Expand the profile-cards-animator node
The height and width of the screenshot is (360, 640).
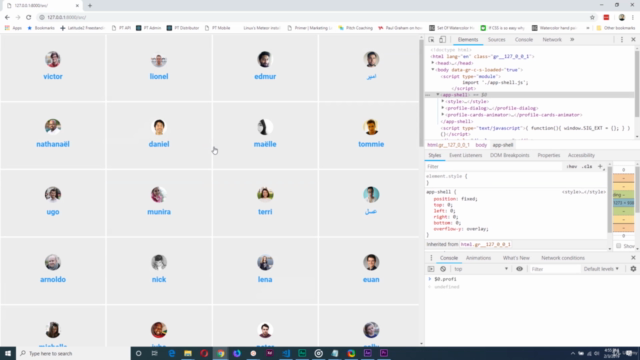[443, 115]
